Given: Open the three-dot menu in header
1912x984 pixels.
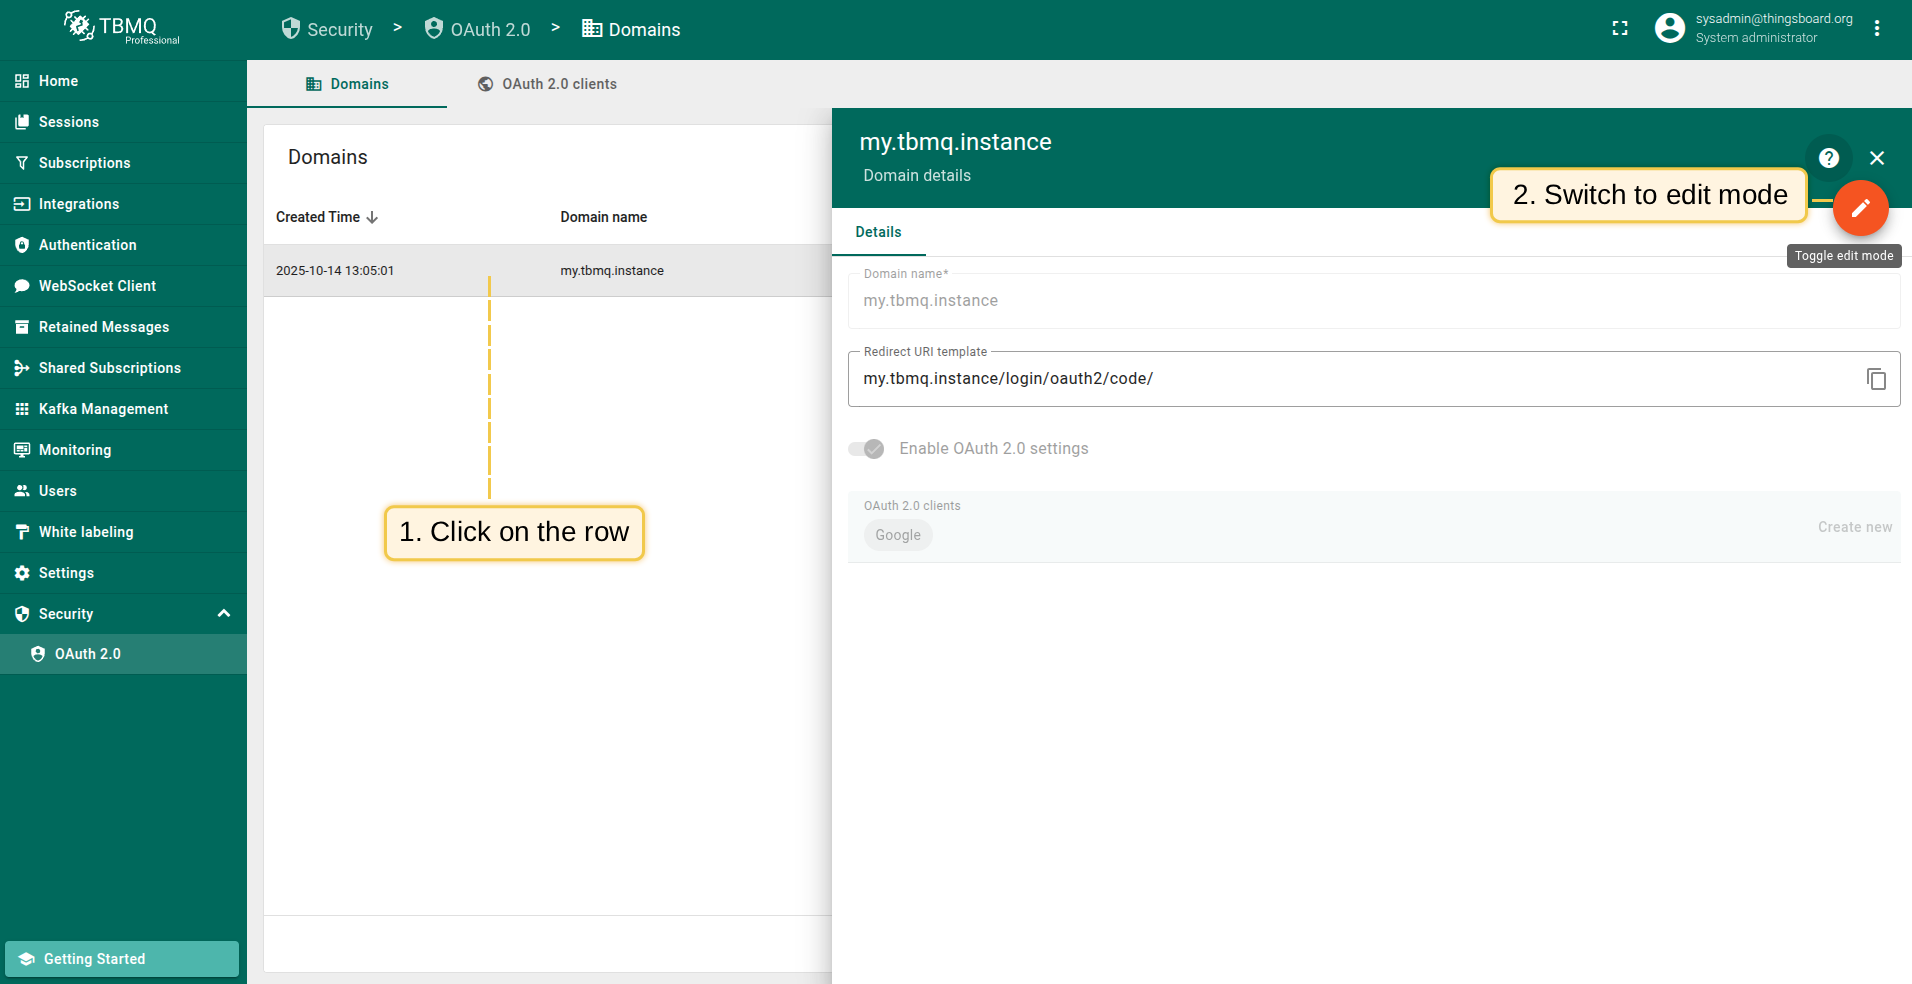Looking at the screenshot, I should pos(1877,29).
